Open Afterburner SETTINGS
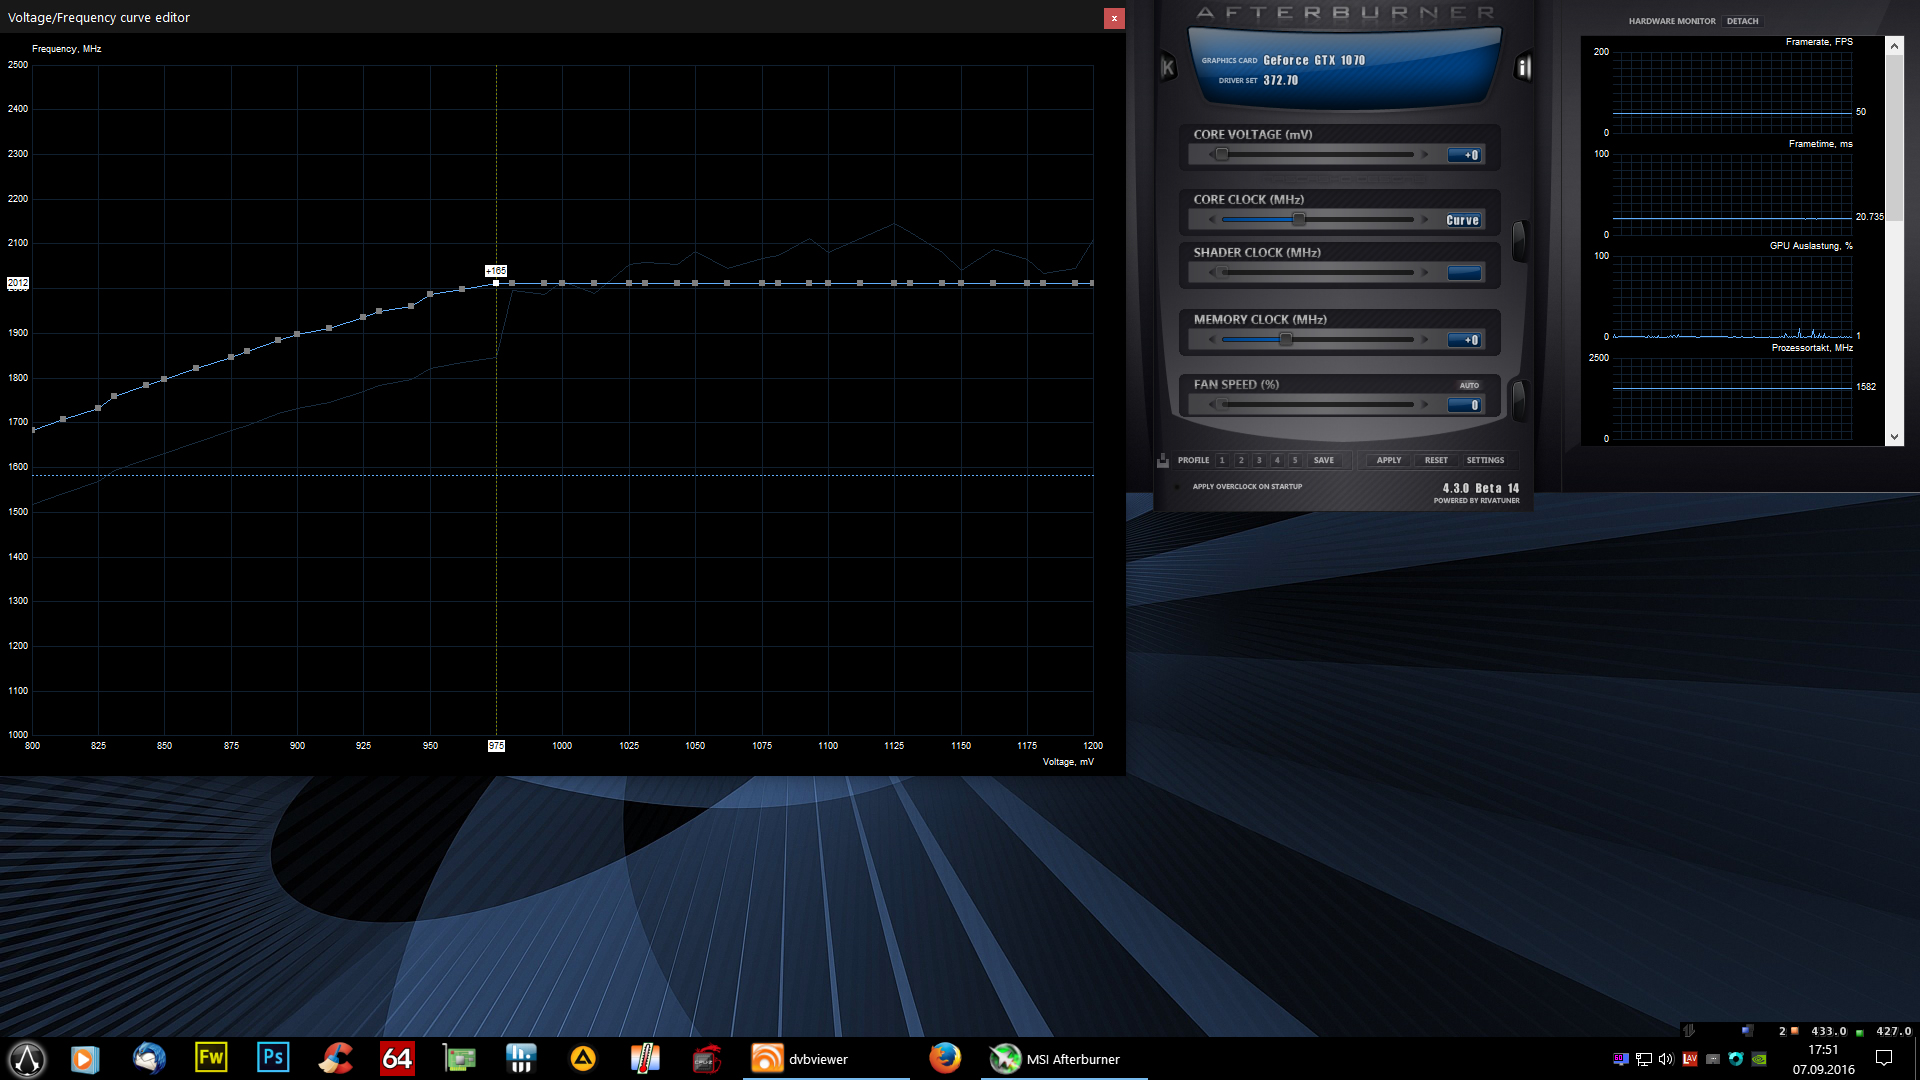The width and height of the screenshot is (1920, 1080). click(x=1485, y=461)
